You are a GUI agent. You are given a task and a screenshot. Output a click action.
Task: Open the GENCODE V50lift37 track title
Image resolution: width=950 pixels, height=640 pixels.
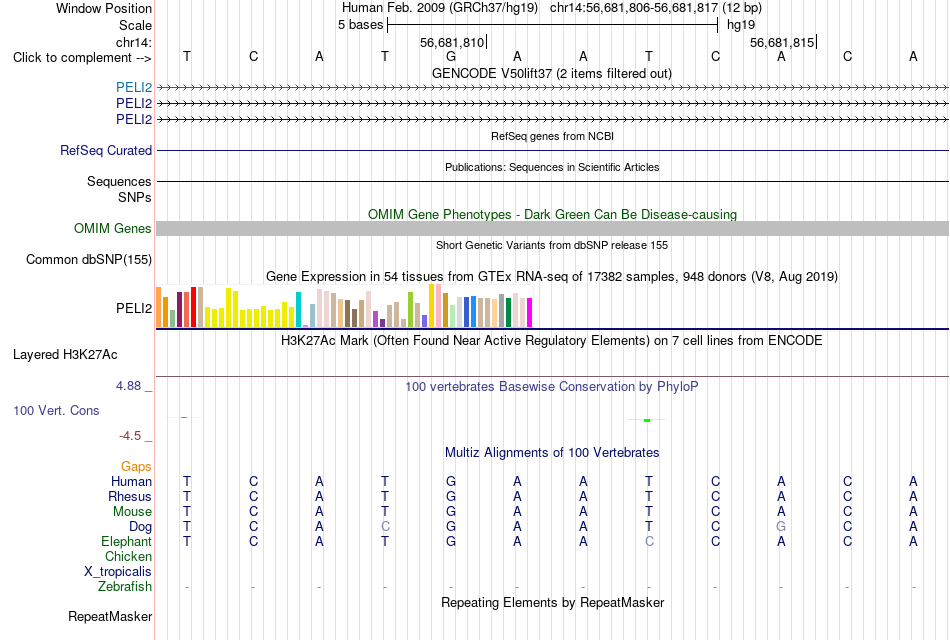click(551, 73)
